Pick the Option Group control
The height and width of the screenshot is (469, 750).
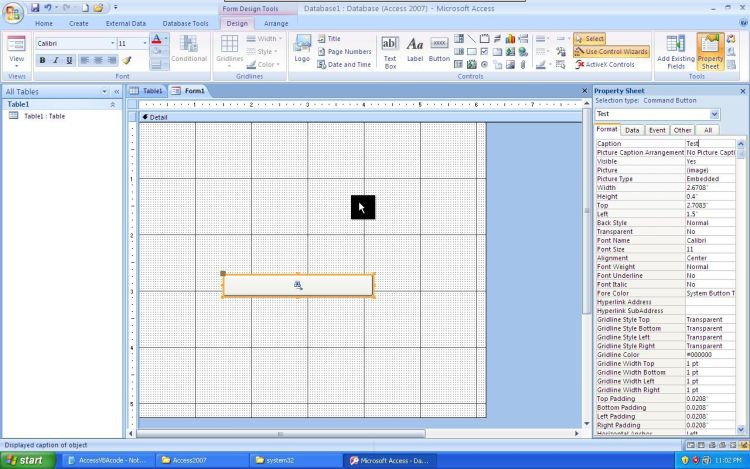tap(485, 38)
